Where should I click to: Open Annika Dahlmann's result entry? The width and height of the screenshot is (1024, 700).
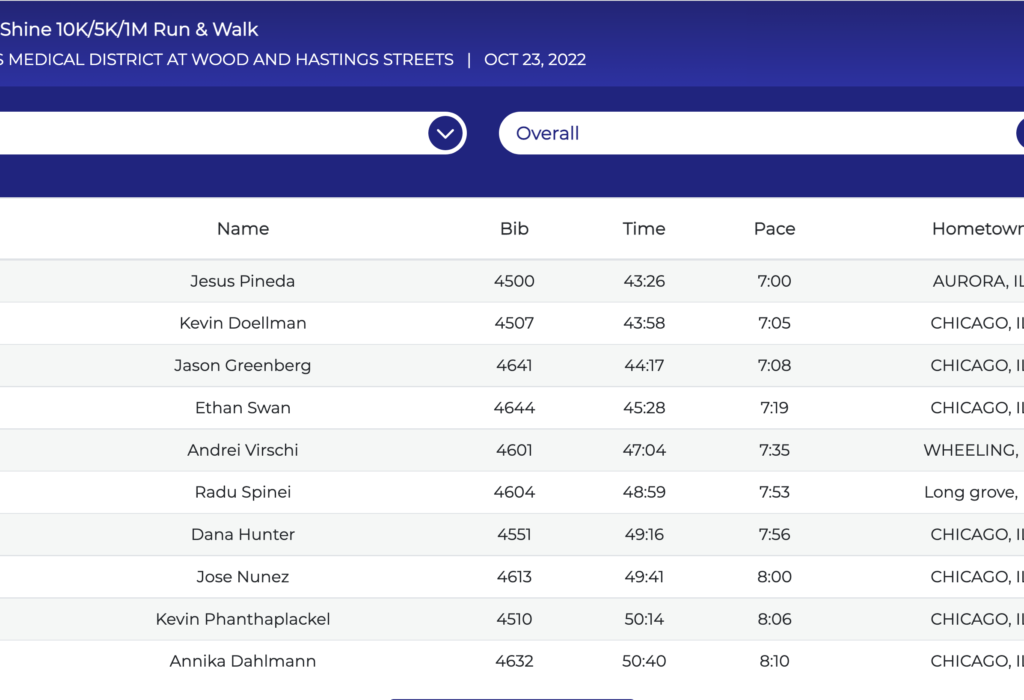[x=243, y=661]
